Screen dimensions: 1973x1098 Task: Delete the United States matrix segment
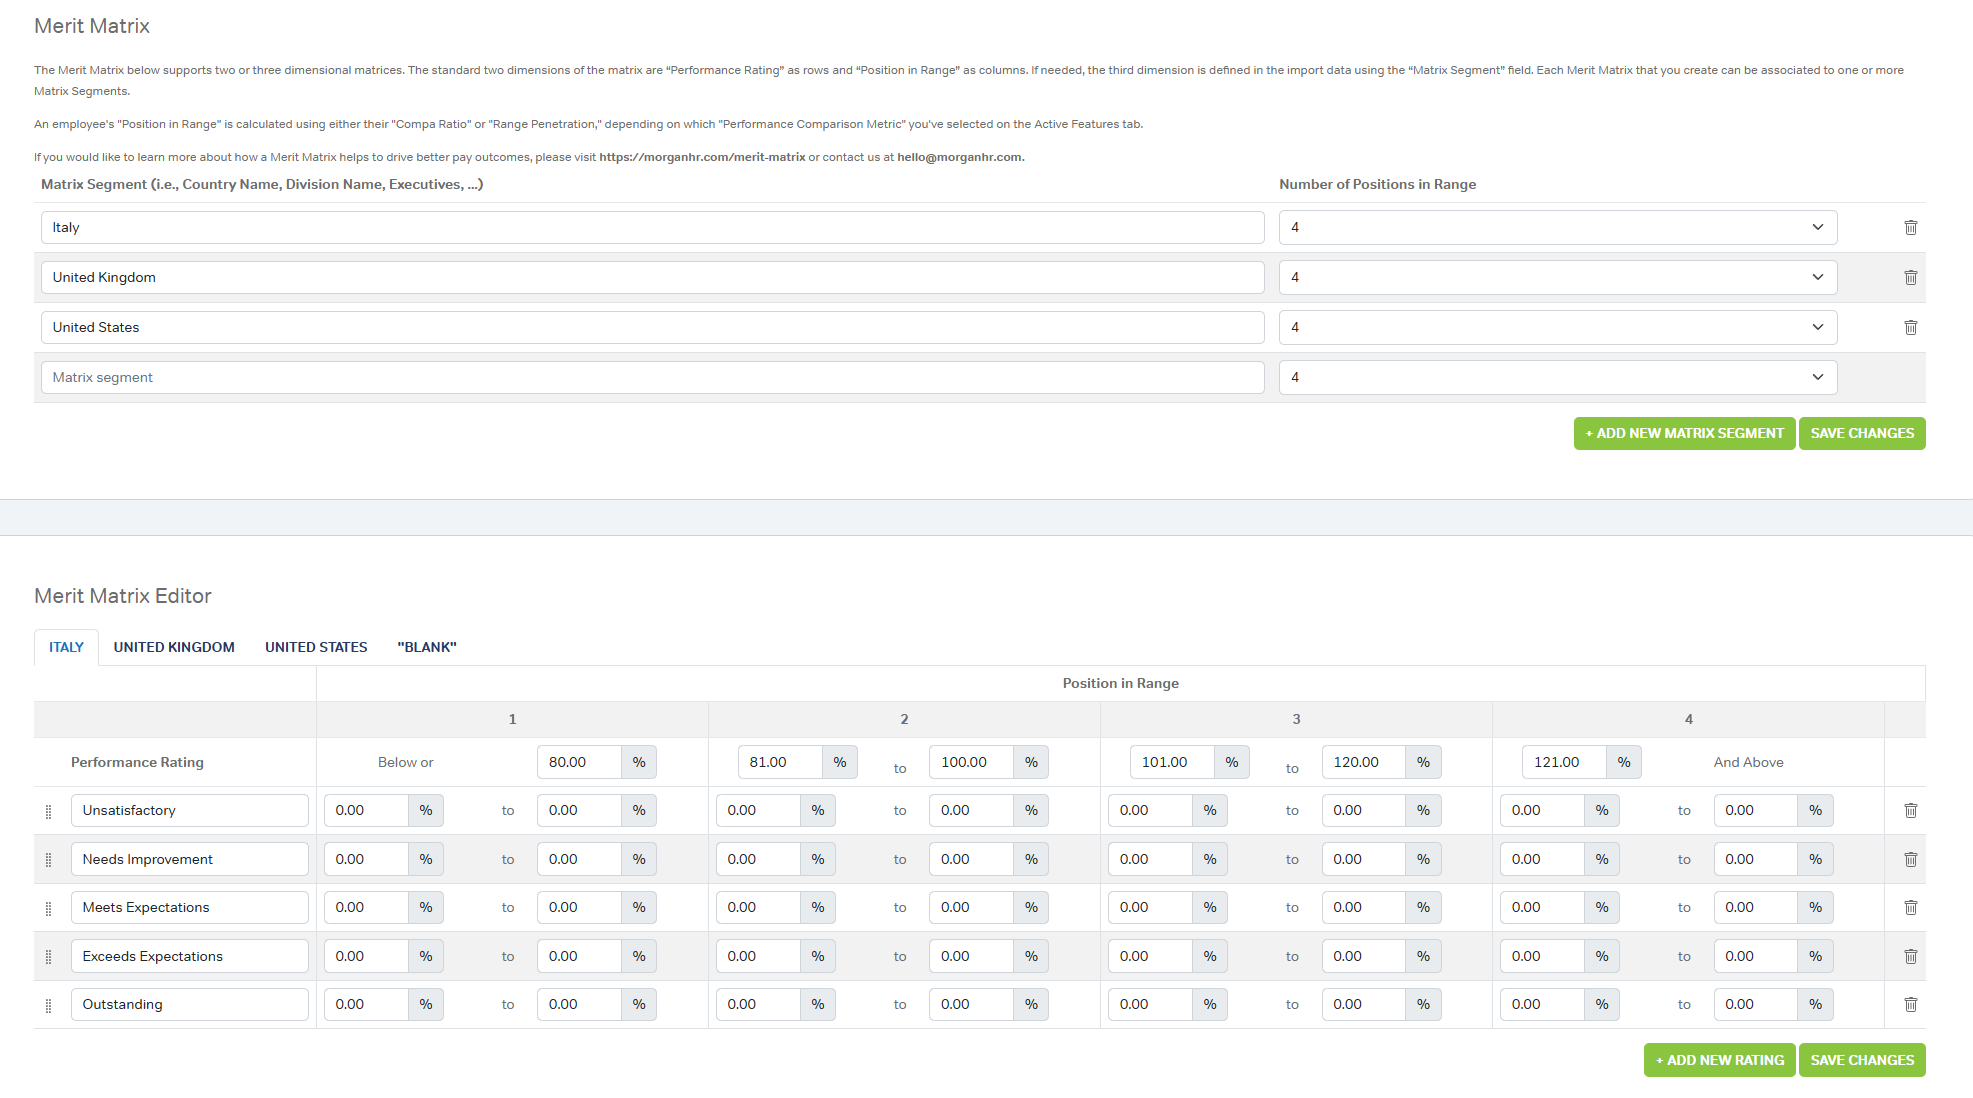pyautogui.click(x=1910, y=328)
